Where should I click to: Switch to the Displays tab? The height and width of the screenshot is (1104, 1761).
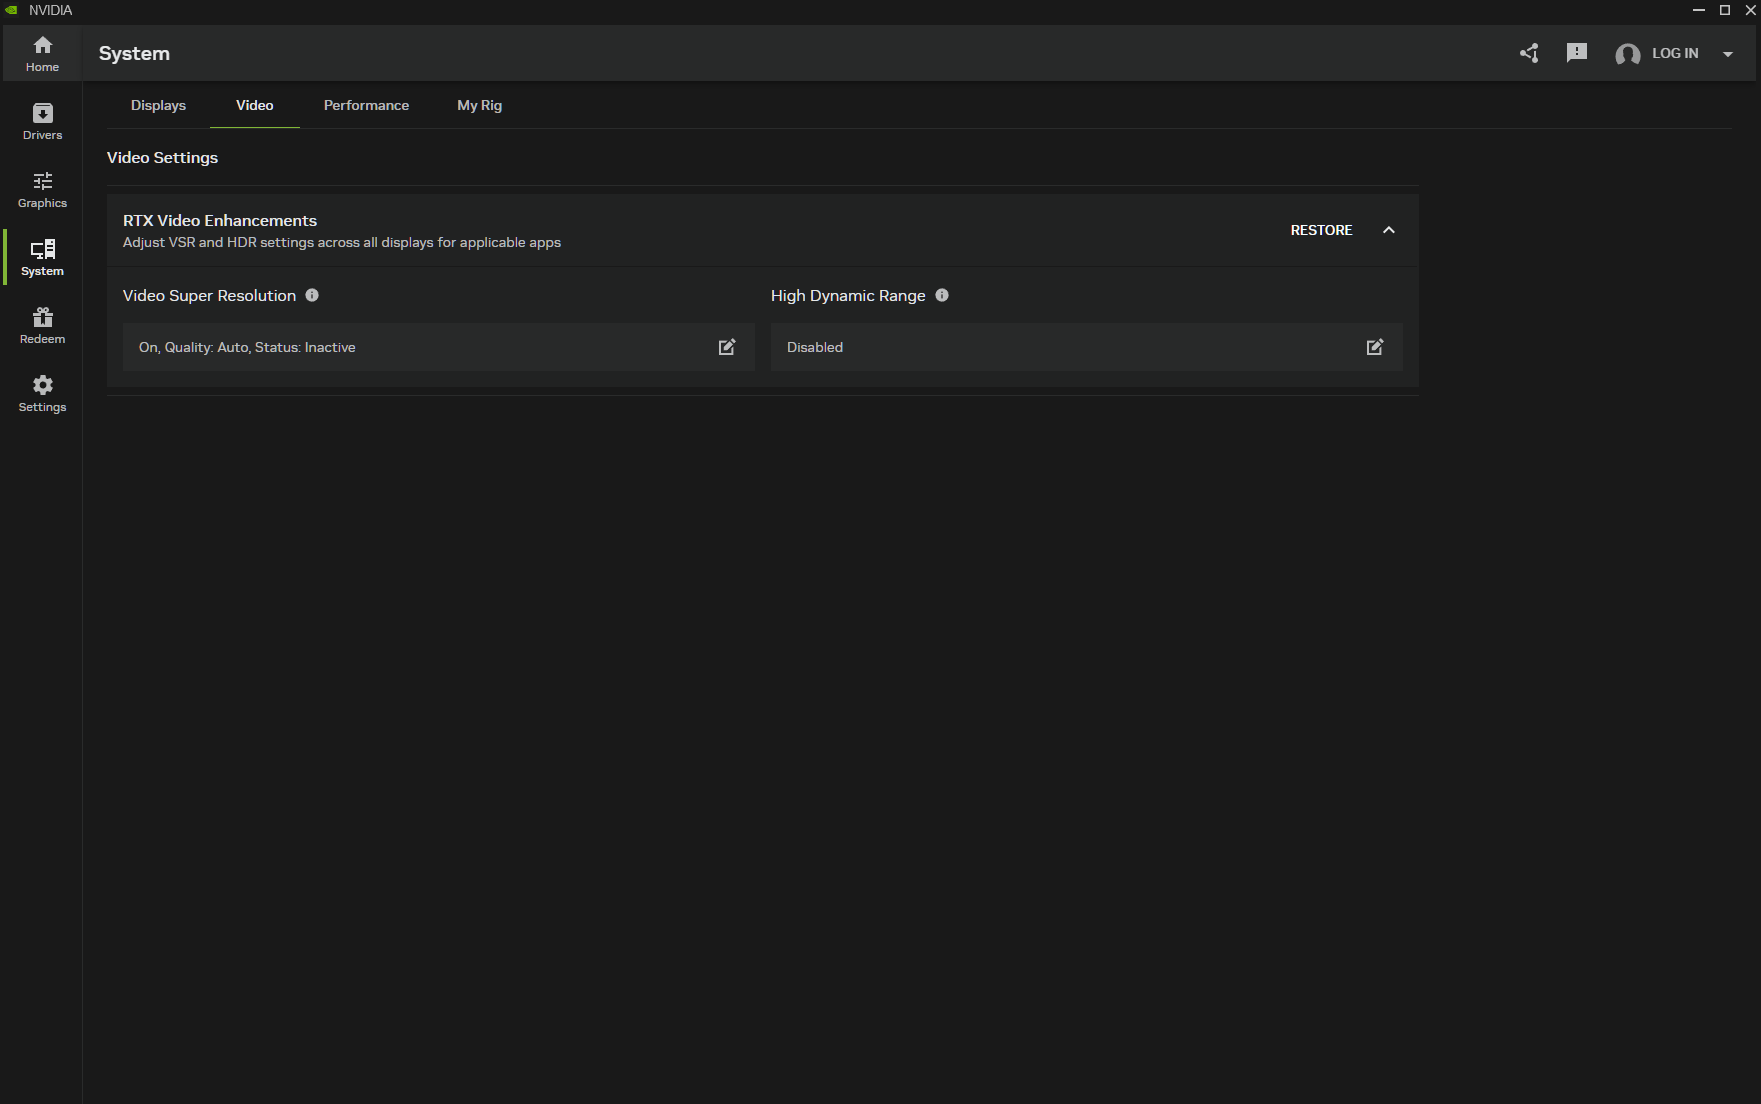tap(158, 105)
